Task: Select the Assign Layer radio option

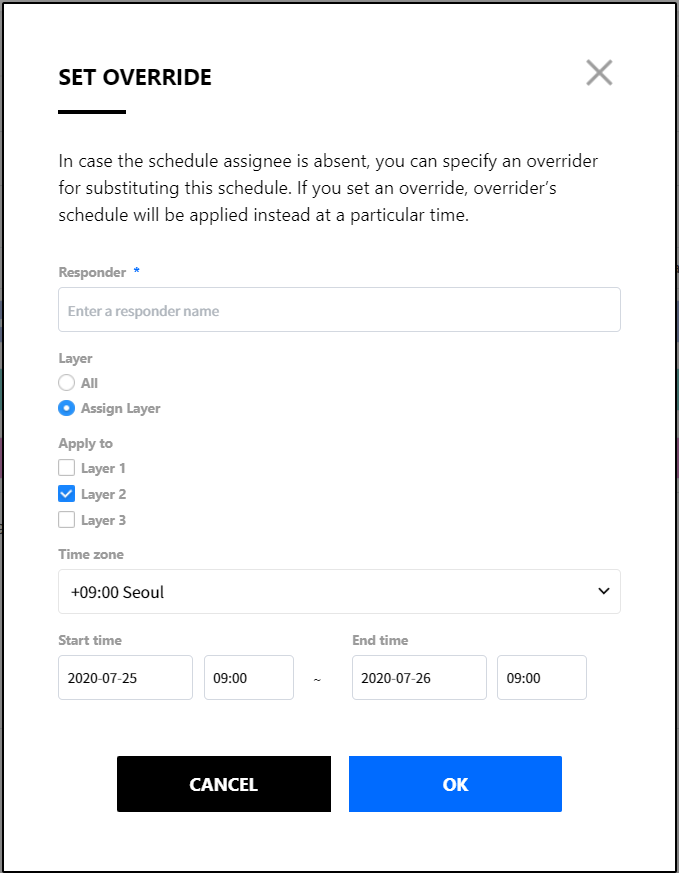Action: (67, 408)
